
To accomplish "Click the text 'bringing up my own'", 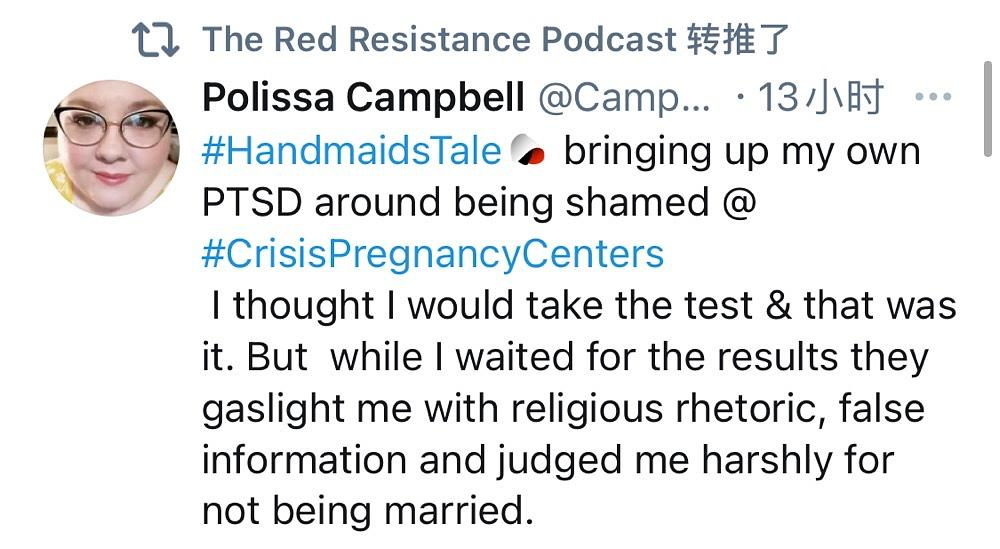I will click(741, 151).
